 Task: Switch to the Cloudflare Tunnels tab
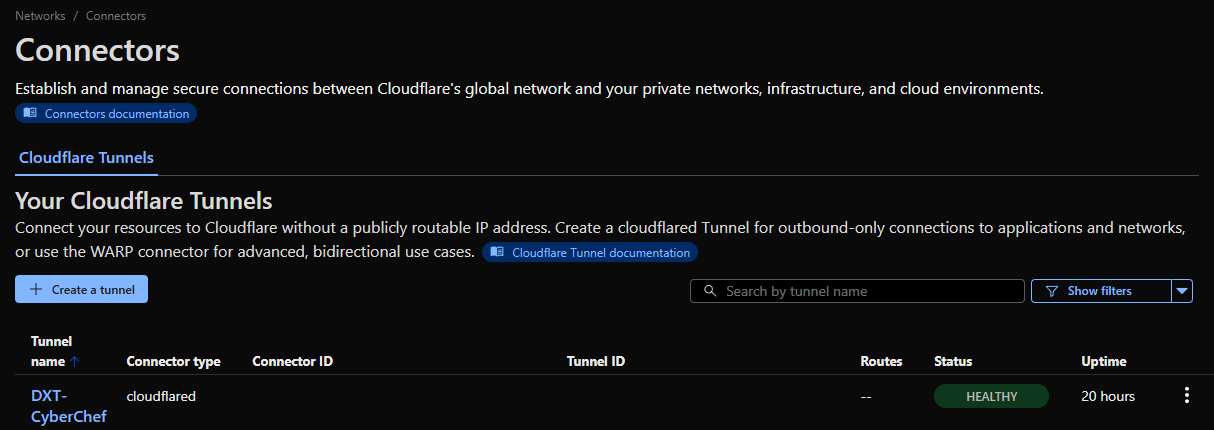tap(86, 158)
